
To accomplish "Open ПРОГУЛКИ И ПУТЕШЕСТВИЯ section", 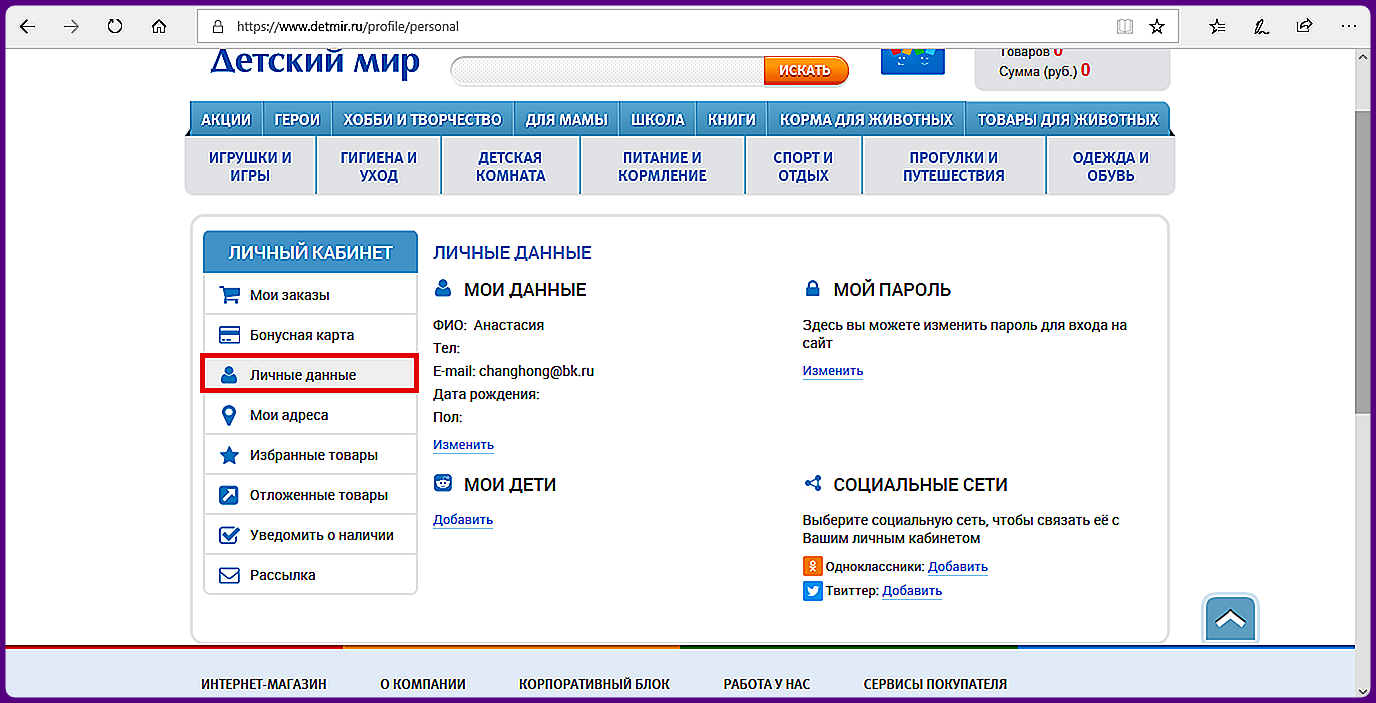I will 954,166.
